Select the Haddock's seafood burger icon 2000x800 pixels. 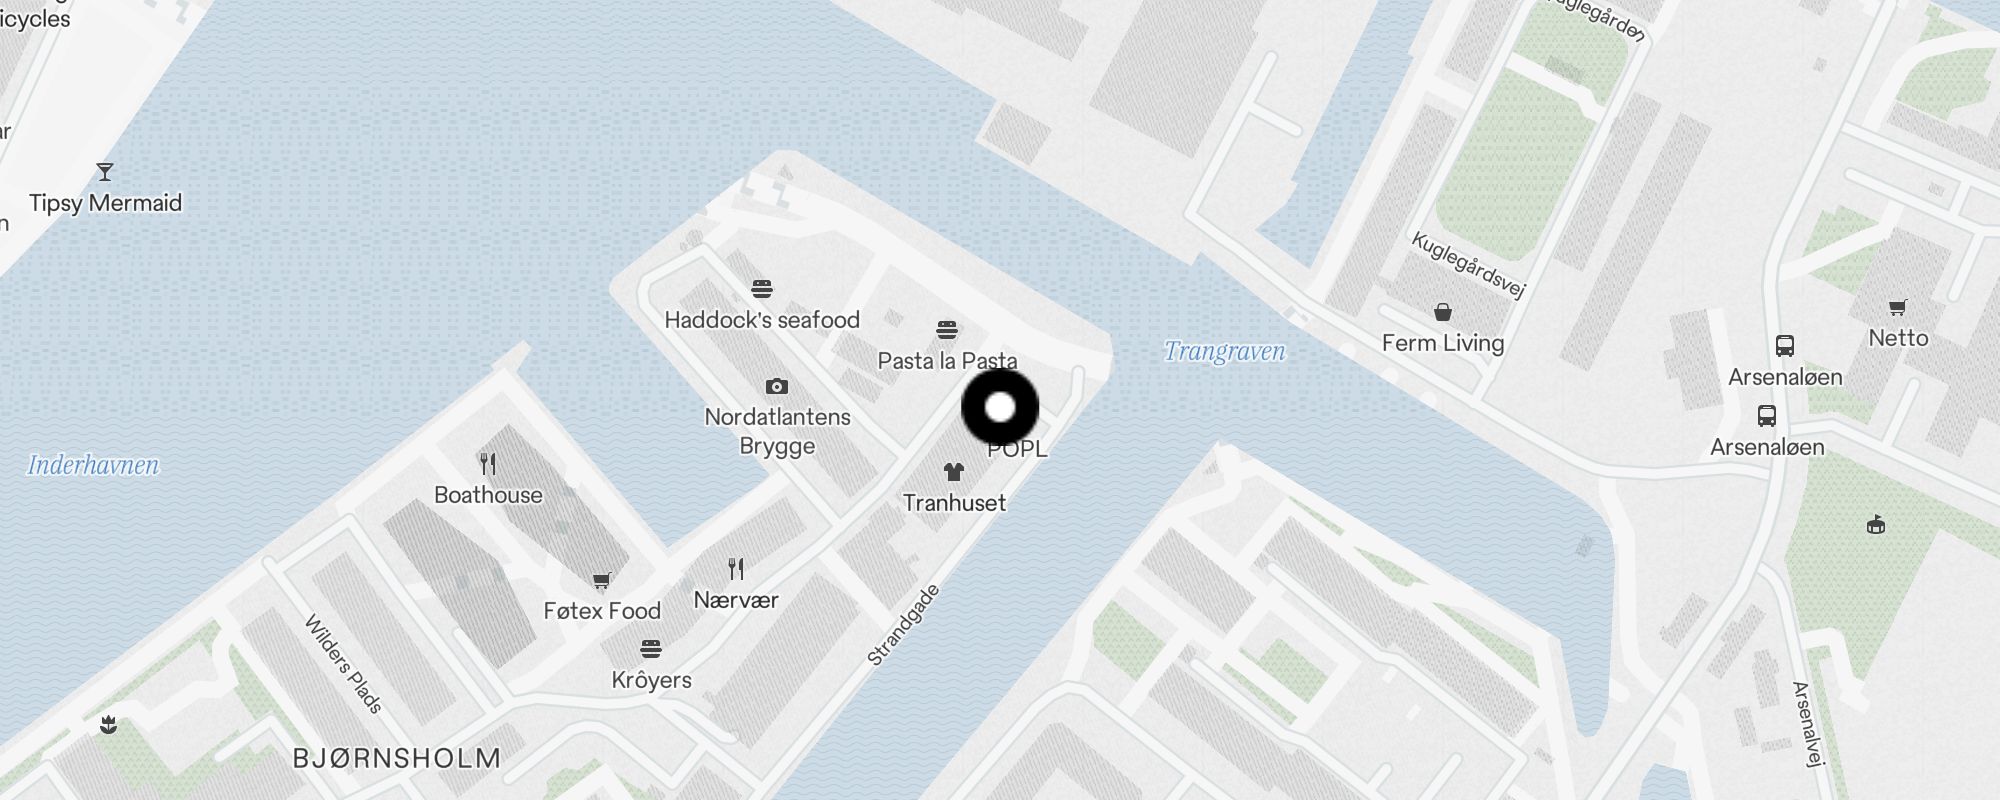point(762,290)
